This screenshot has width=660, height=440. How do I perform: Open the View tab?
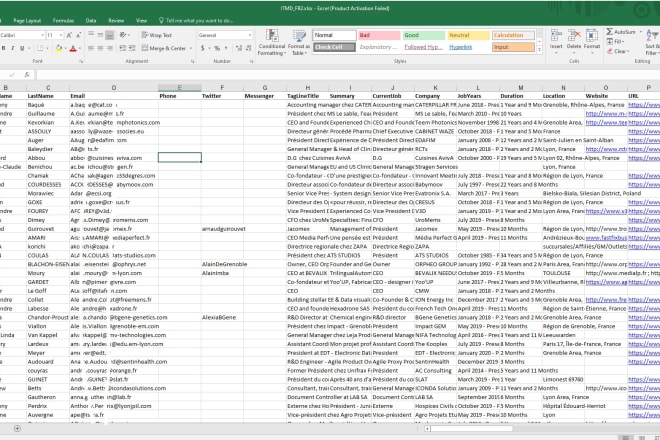coord(141,20)
